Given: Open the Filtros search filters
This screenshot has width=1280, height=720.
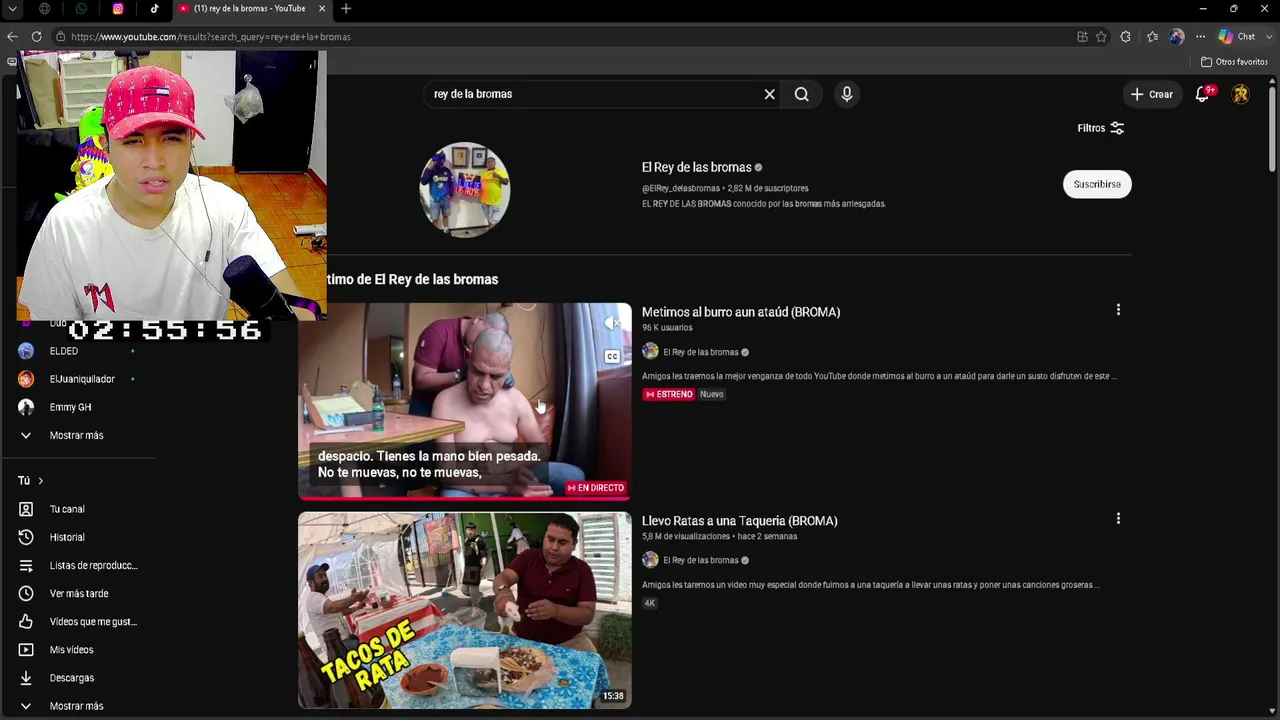Looking at the screenshot, I should tap(1101, 128).
